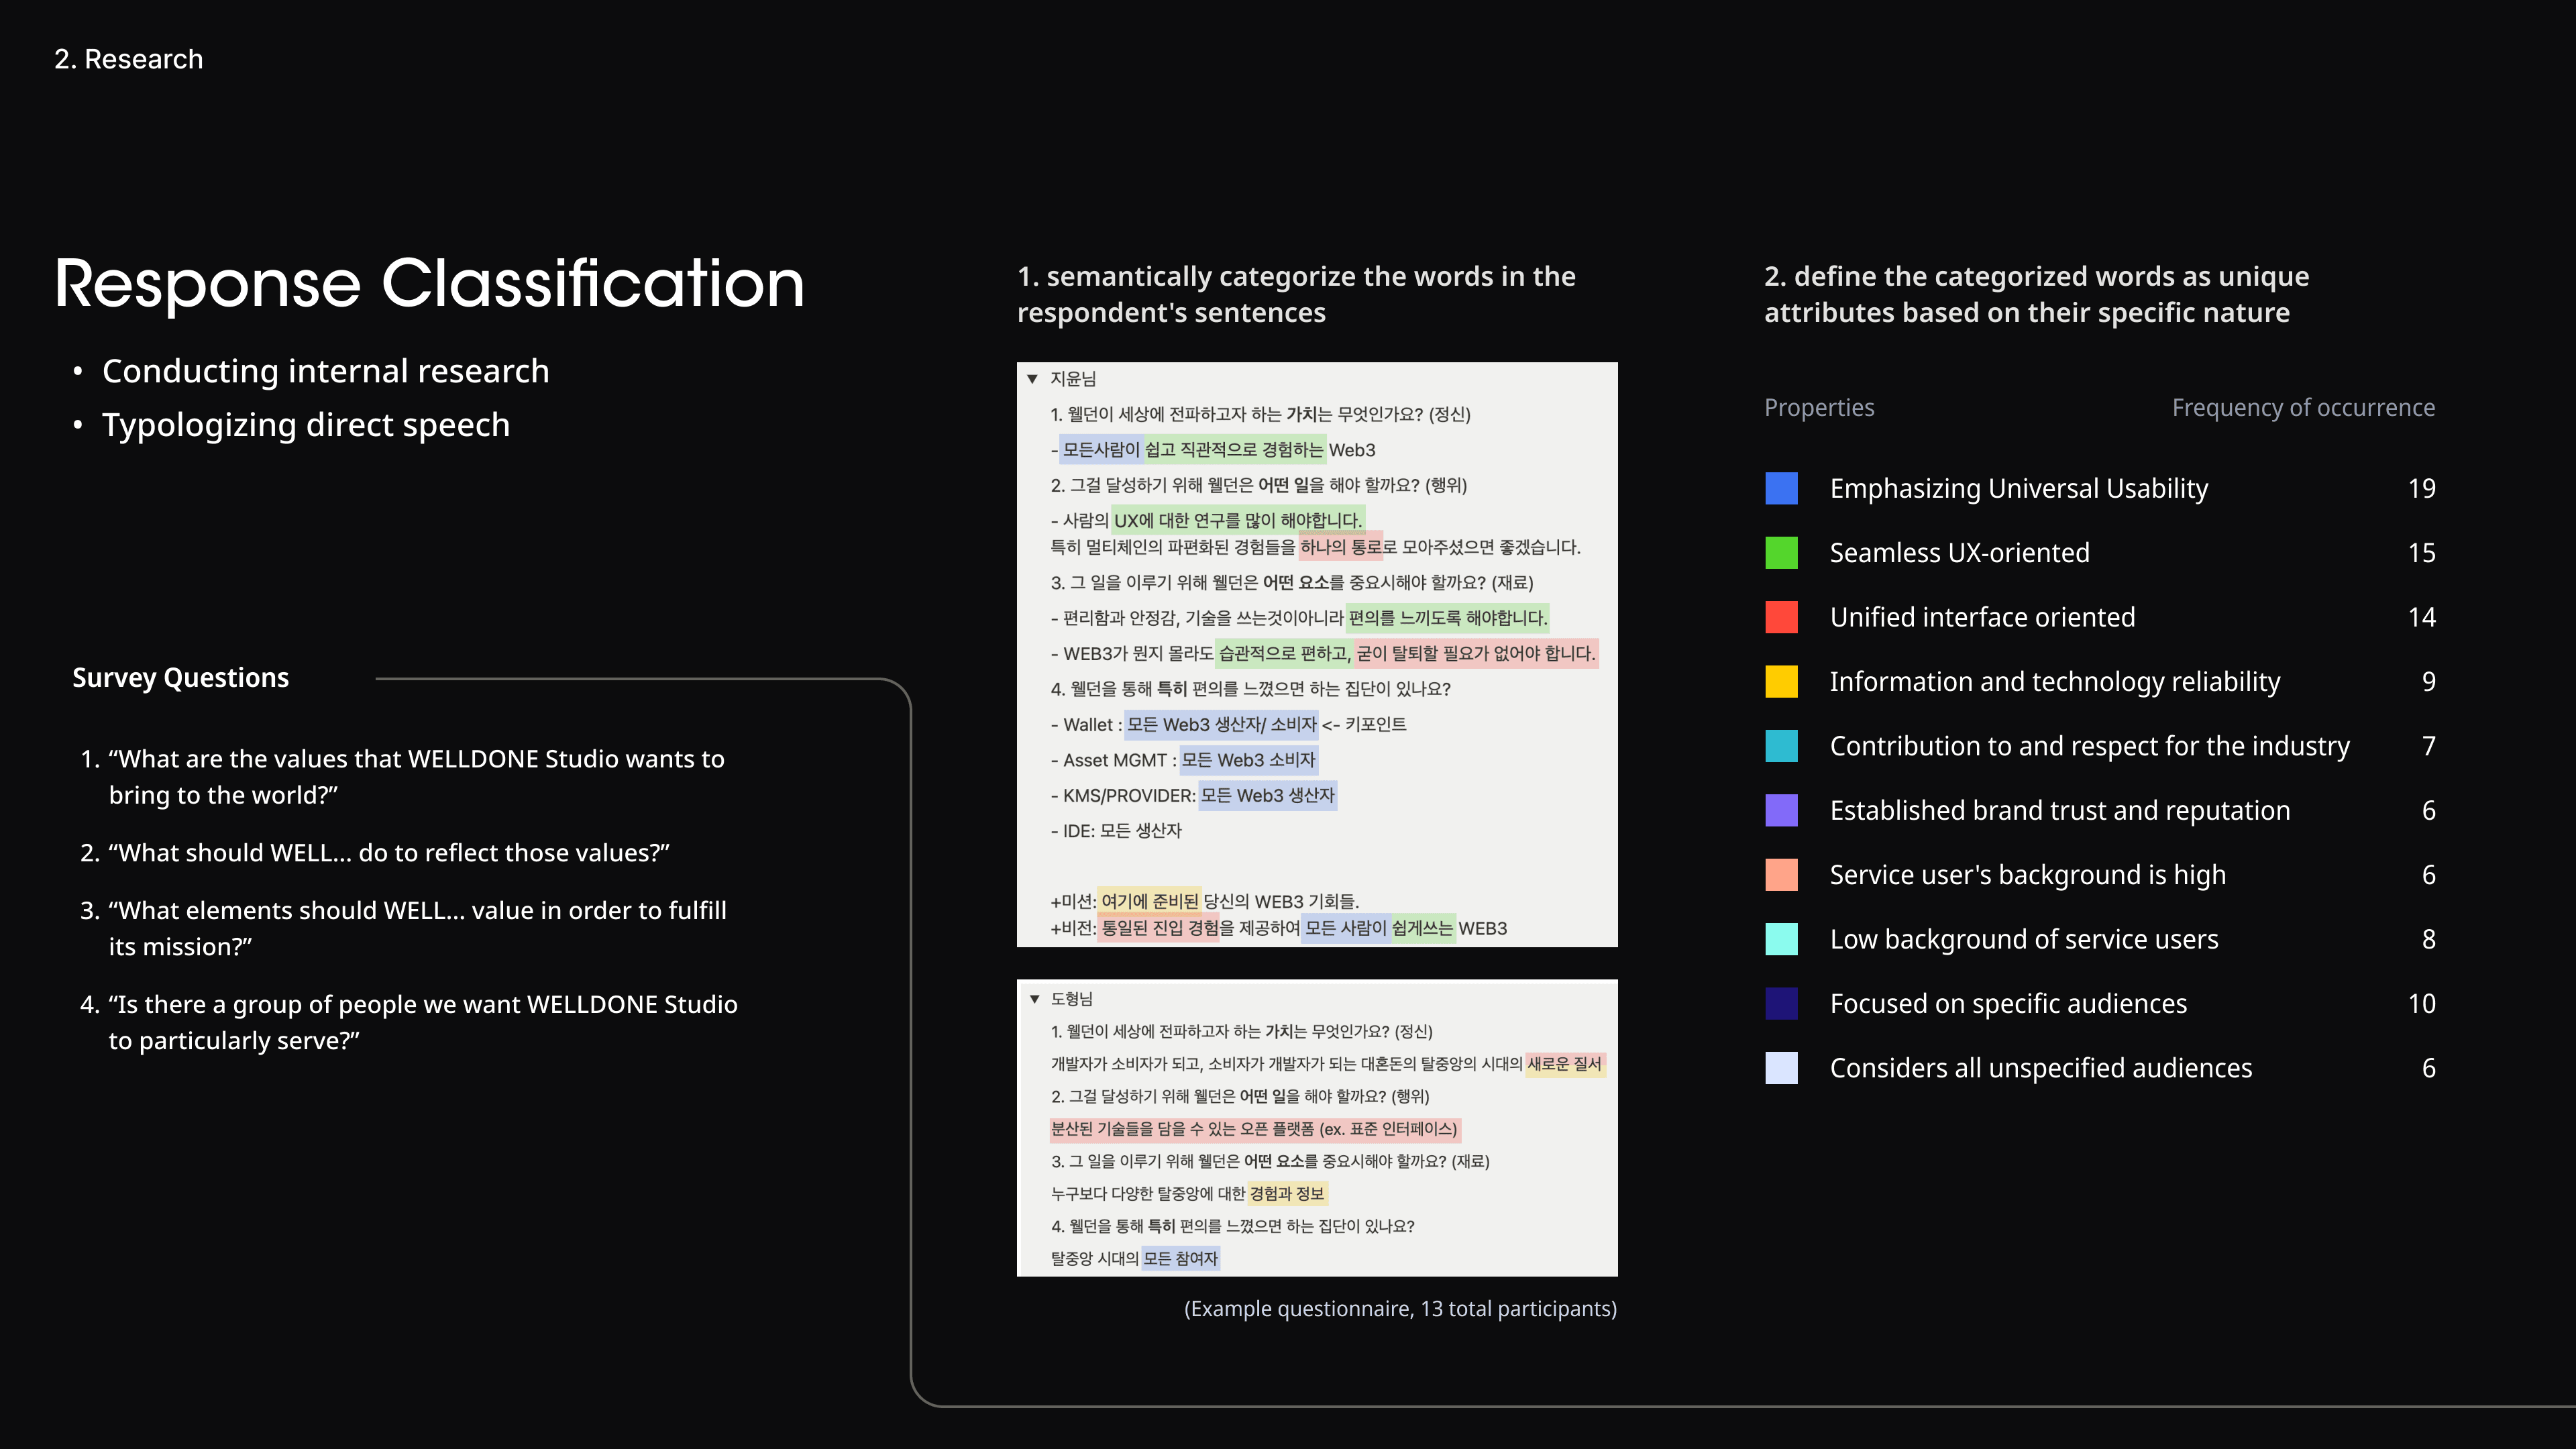The height and width of the screenshot is (1449, 2576).
Task: Select the navy Focused on specific audiences swatch
Action: click(1781, 1004)
